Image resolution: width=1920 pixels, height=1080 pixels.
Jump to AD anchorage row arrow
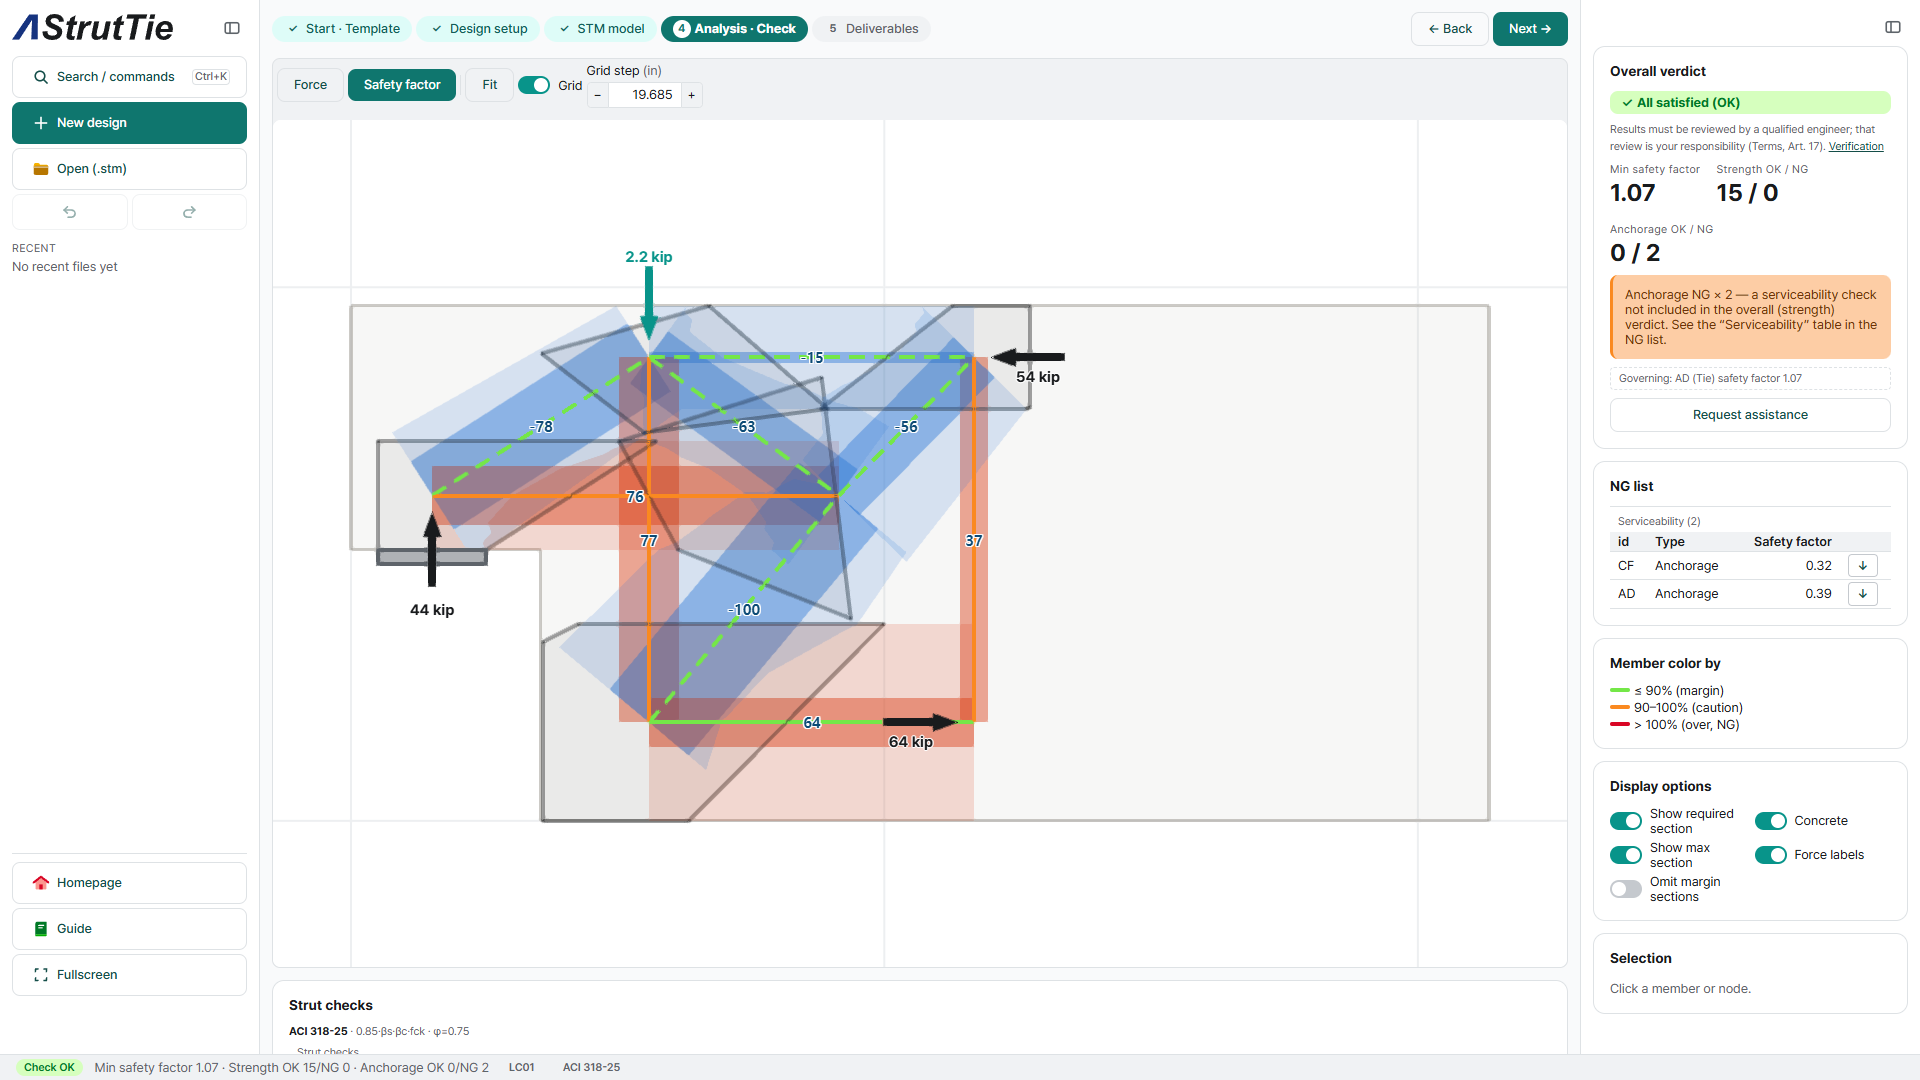pos(1863,594)
